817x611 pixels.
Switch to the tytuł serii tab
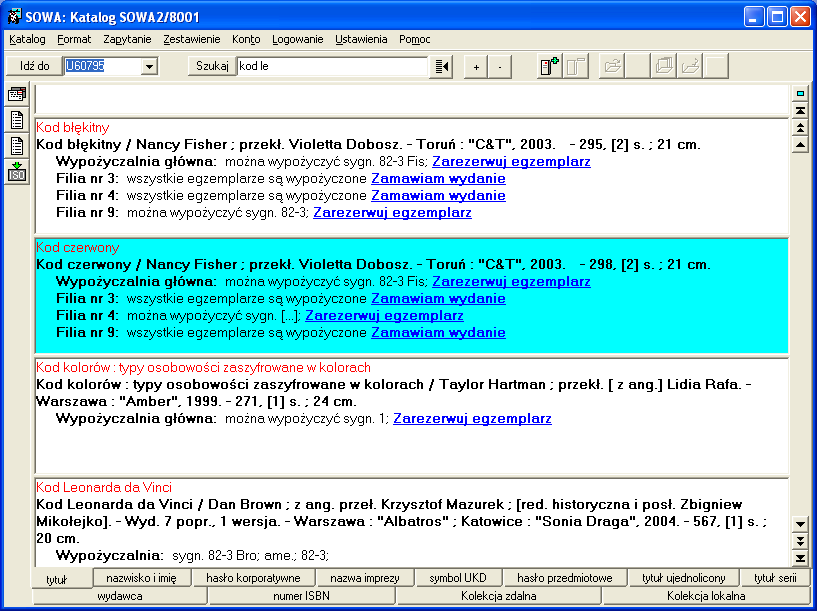[775, 578]
